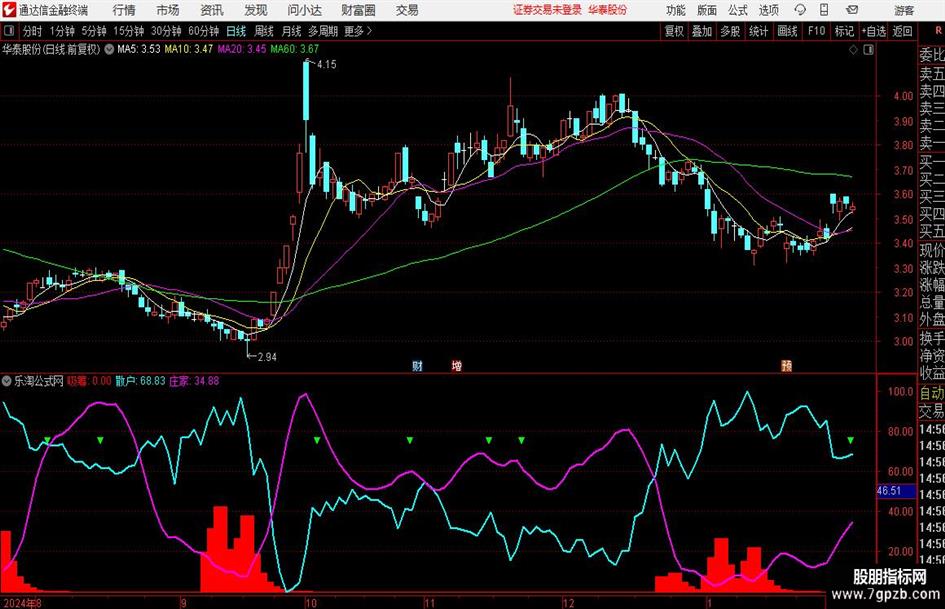Image resolution: width=945 pixels, height=609 pixels.
Task: Click the MA20: 3.45 indicator value
Action: pyautogui.click(x=242, y=49)
